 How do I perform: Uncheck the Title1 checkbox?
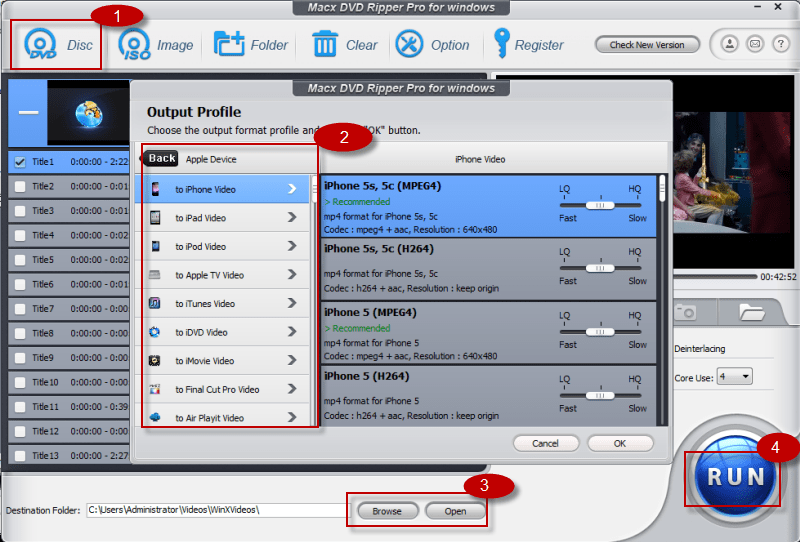[x=20, y=162]
